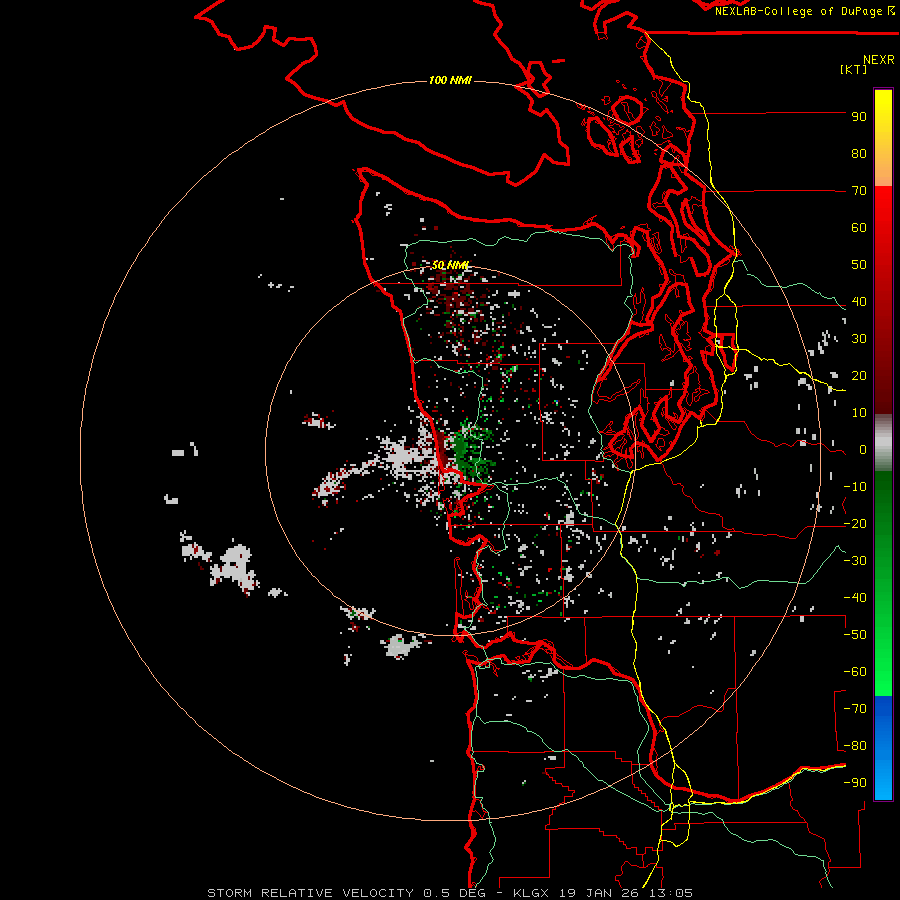Click the 50 value on velocity scale
This screenshot has width=900, height=900.
click(x=859, y=265)
